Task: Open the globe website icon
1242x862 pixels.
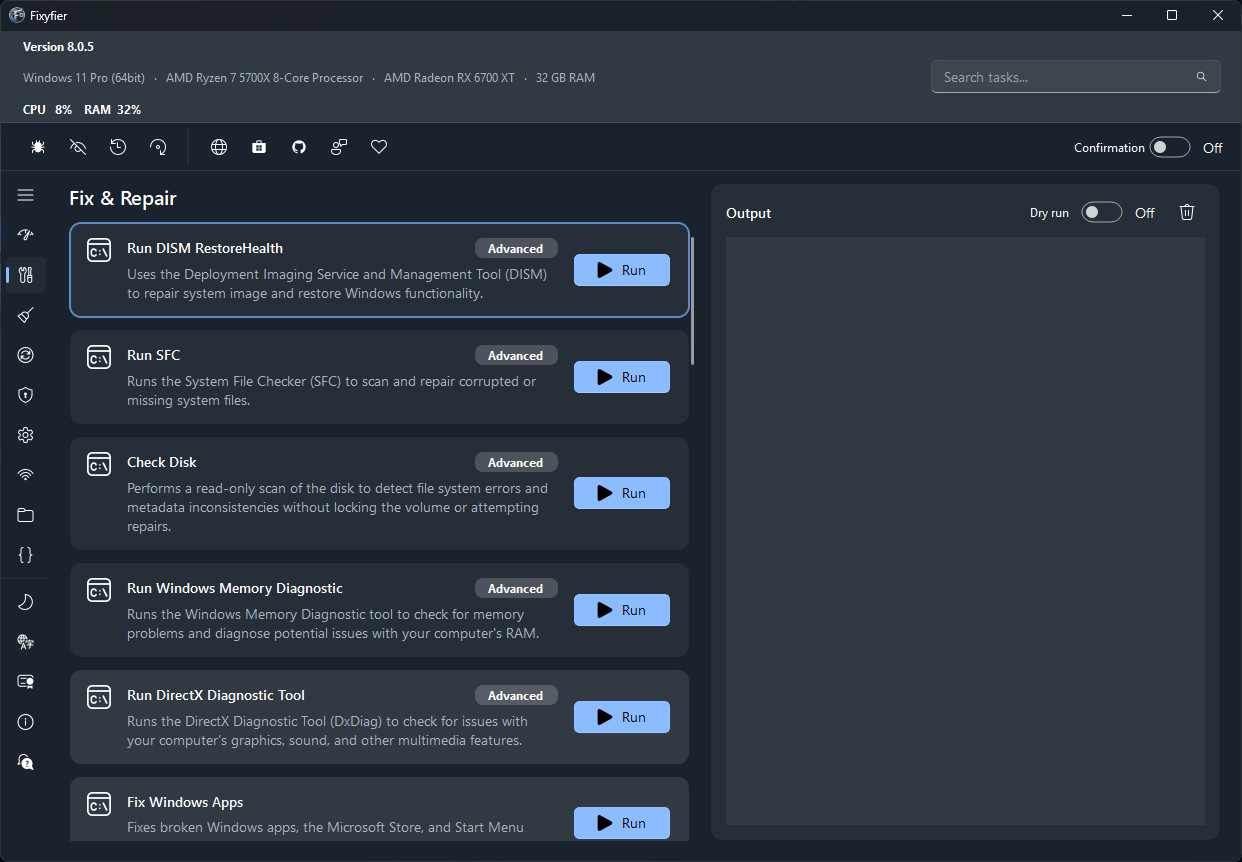Action: pos(219,147)
